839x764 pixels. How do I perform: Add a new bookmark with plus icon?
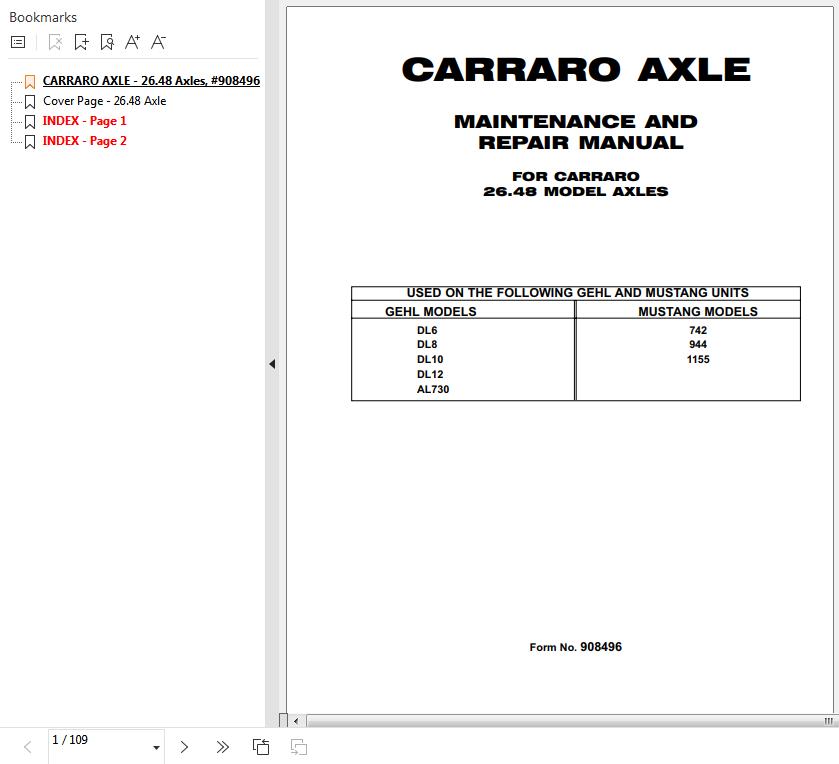[81, 42]
